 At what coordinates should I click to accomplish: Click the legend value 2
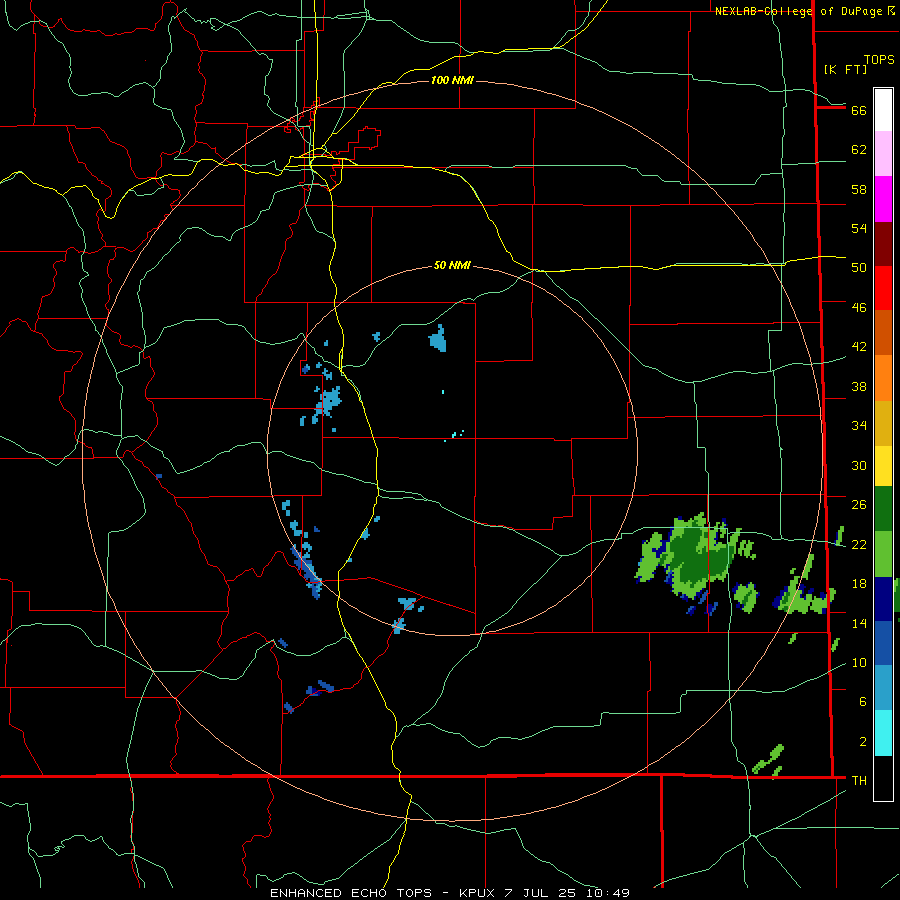tap(862, 741)
